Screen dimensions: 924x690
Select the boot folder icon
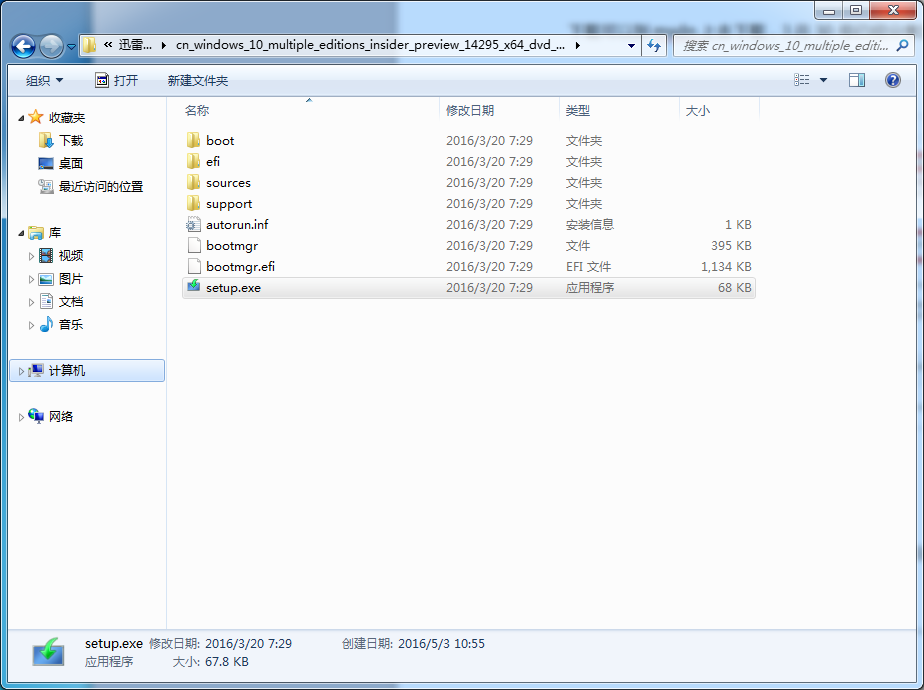click(x=193, y=140)
